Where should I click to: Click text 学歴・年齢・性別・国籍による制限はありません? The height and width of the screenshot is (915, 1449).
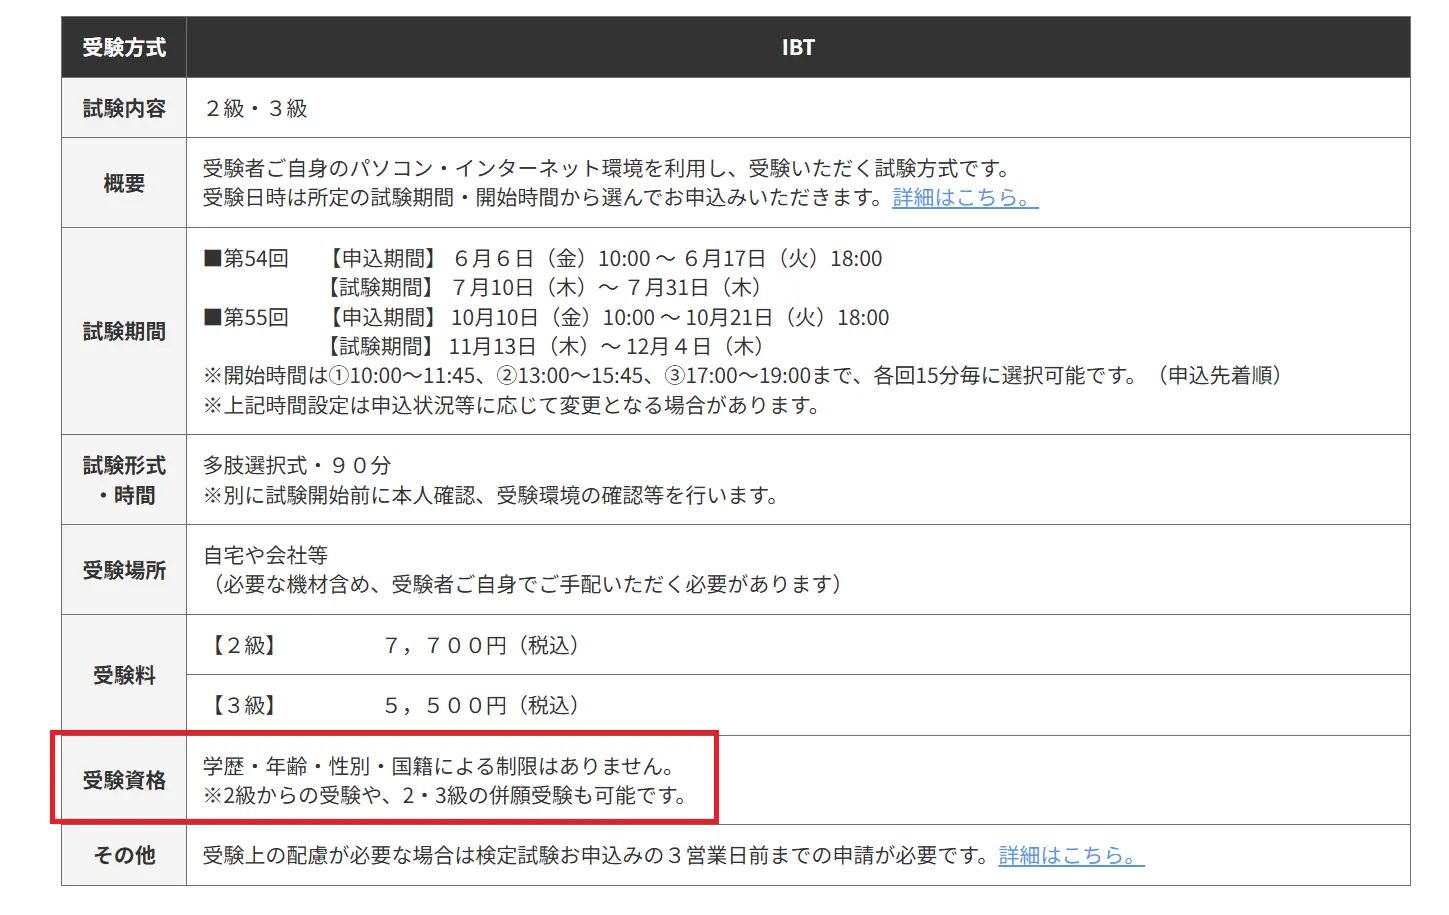[441, 767]
